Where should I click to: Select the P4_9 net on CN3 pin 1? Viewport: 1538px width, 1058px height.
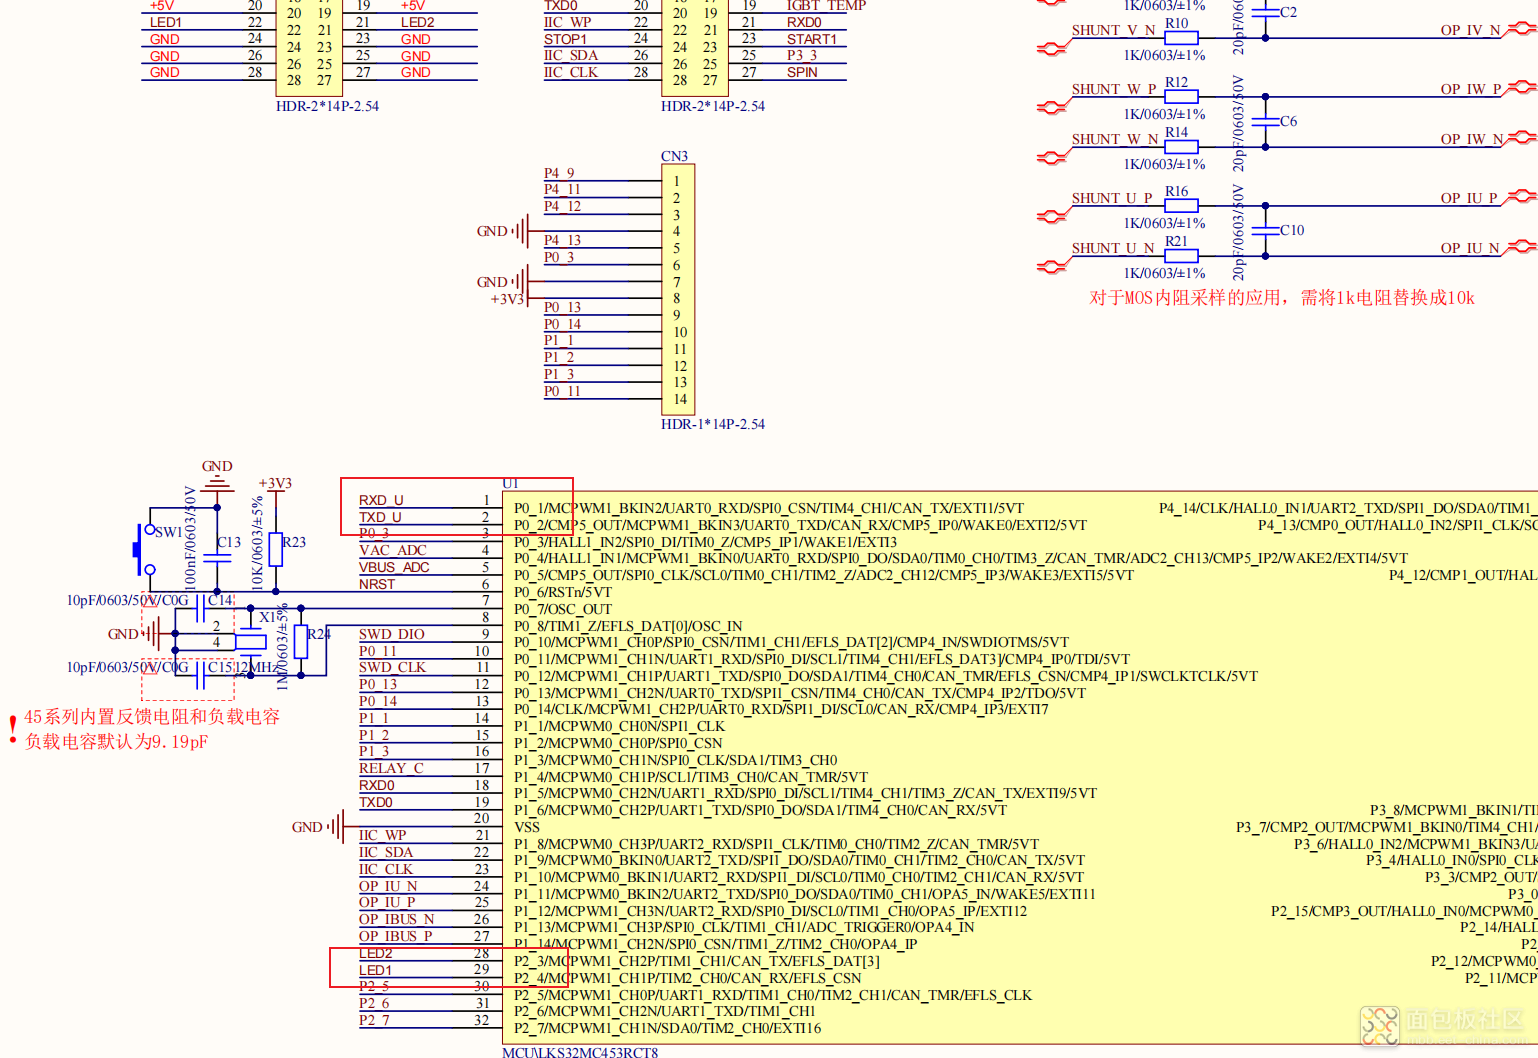(559, 173)
